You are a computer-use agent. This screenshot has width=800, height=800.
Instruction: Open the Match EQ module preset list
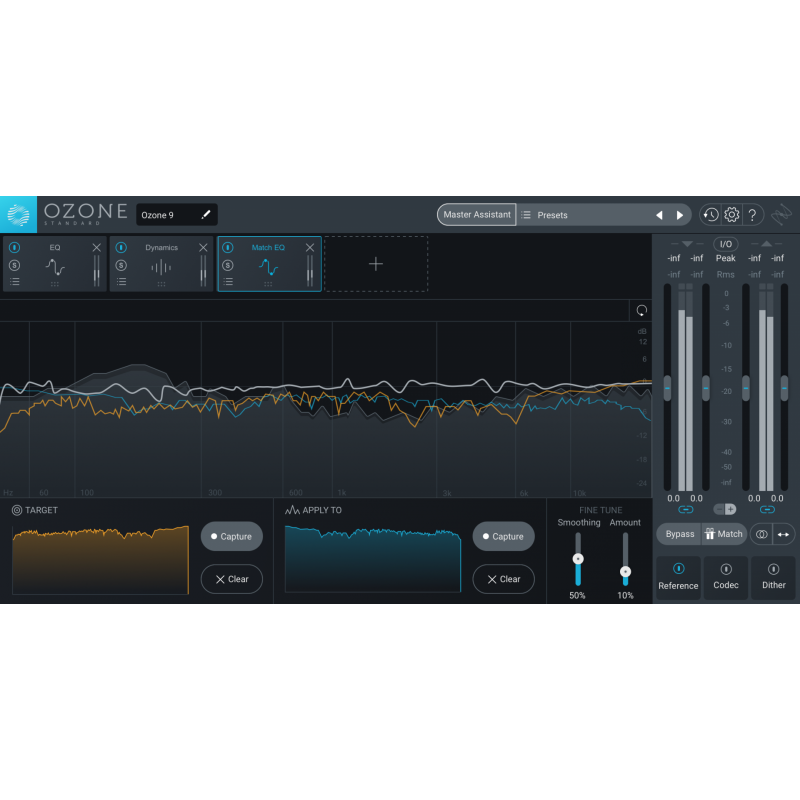pos(228,282)
